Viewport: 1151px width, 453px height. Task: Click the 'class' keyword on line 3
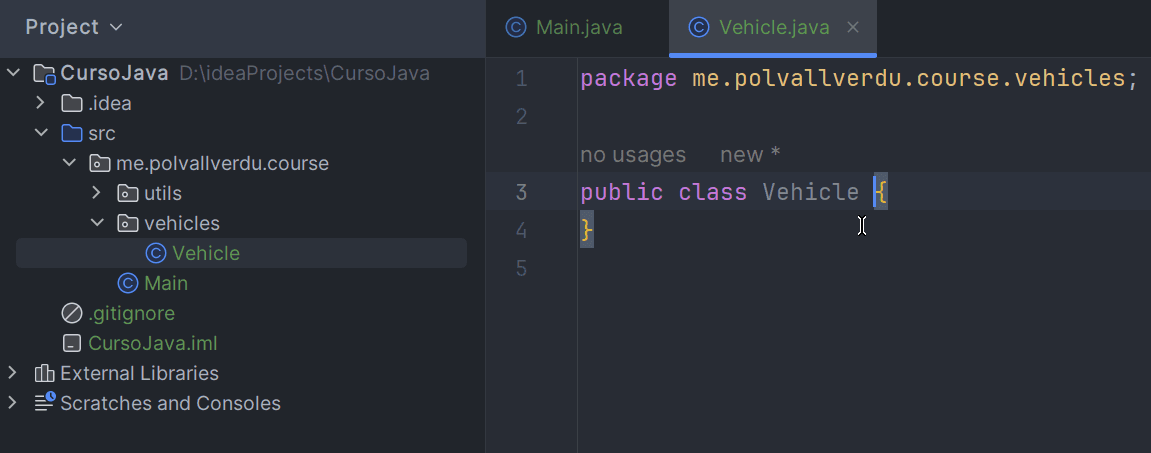[712, 192]
